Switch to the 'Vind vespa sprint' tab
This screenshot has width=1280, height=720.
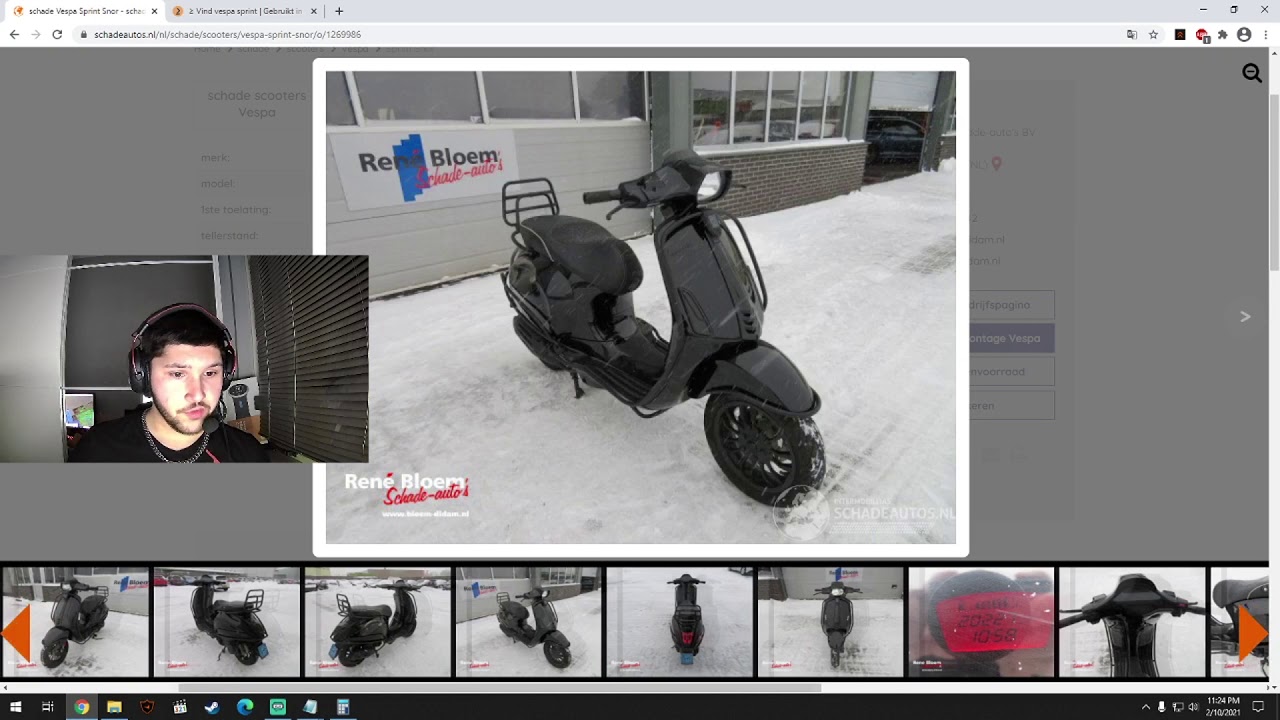coord(244,11)
